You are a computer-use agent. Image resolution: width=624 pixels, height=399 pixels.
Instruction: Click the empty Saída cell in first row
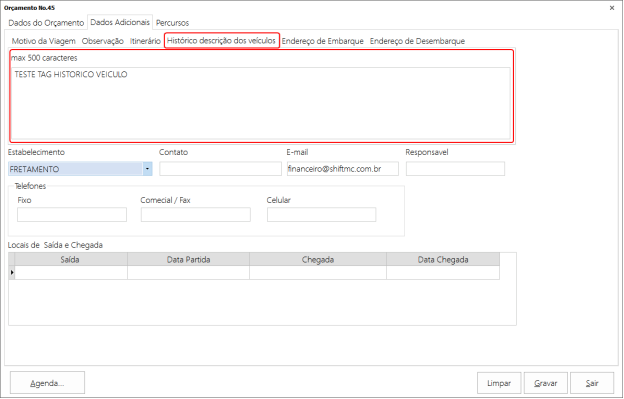[71, 272]
